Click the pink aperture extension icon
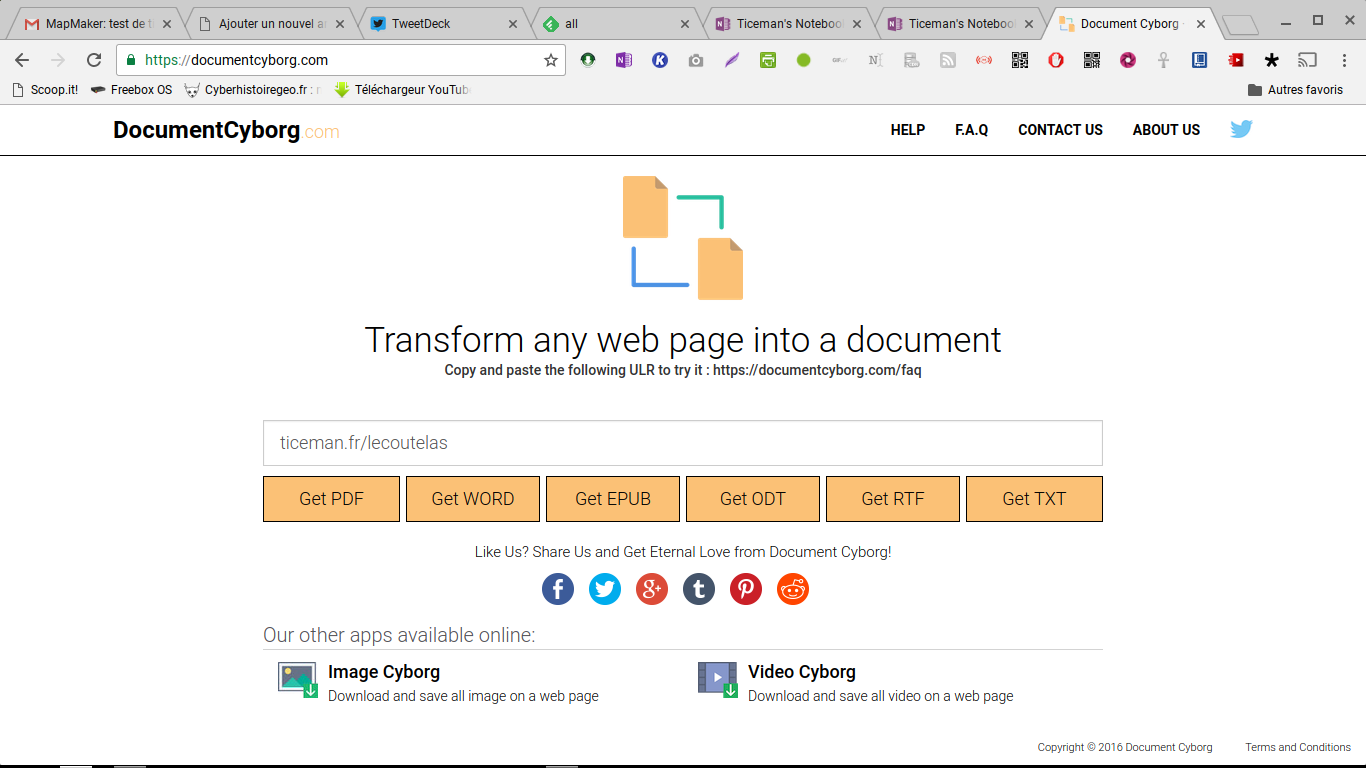 point(1128,60)
